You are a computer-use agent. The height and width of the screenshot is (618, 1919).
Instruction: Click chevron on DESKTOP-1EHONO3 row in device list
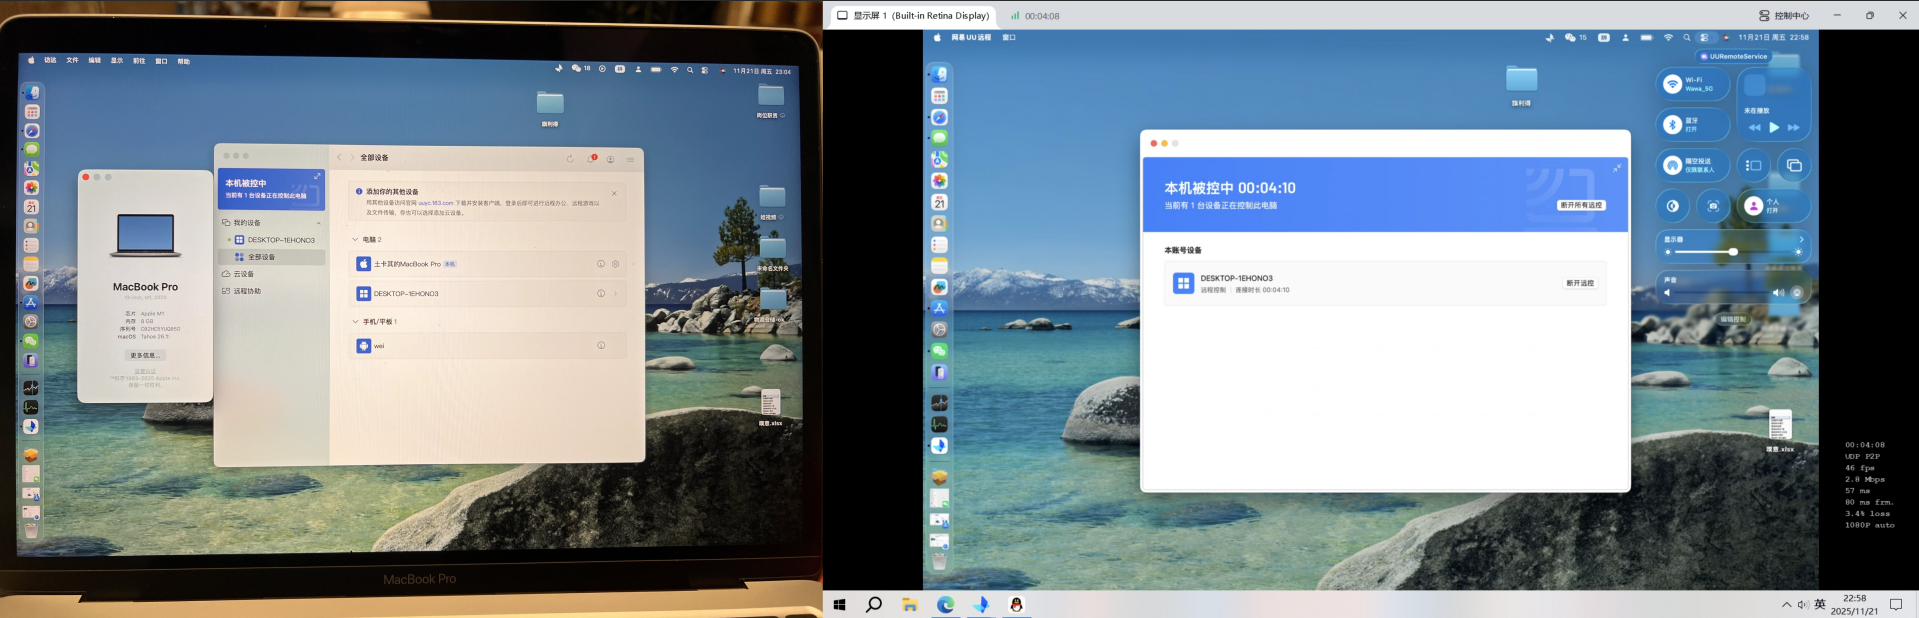click(615, 294)
